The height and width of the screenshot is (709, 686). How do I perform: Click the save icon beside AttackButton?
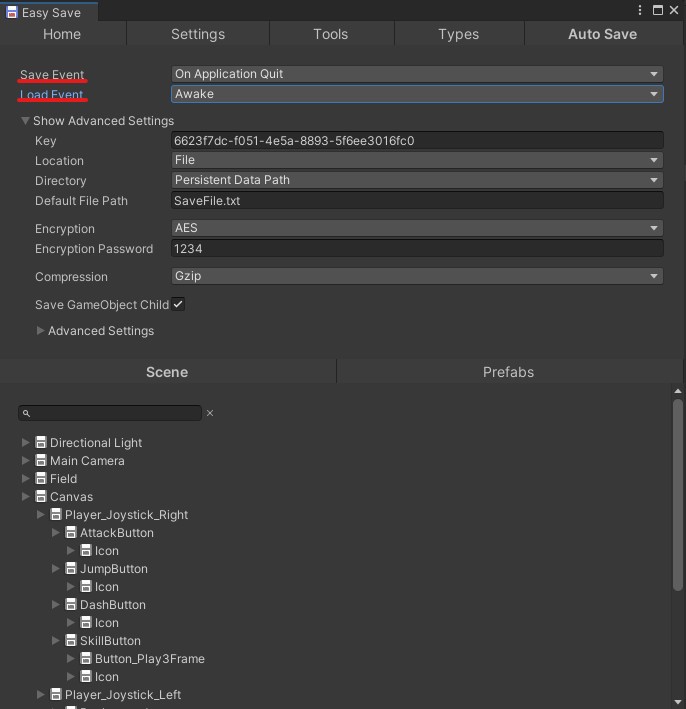tap(71, 532)
